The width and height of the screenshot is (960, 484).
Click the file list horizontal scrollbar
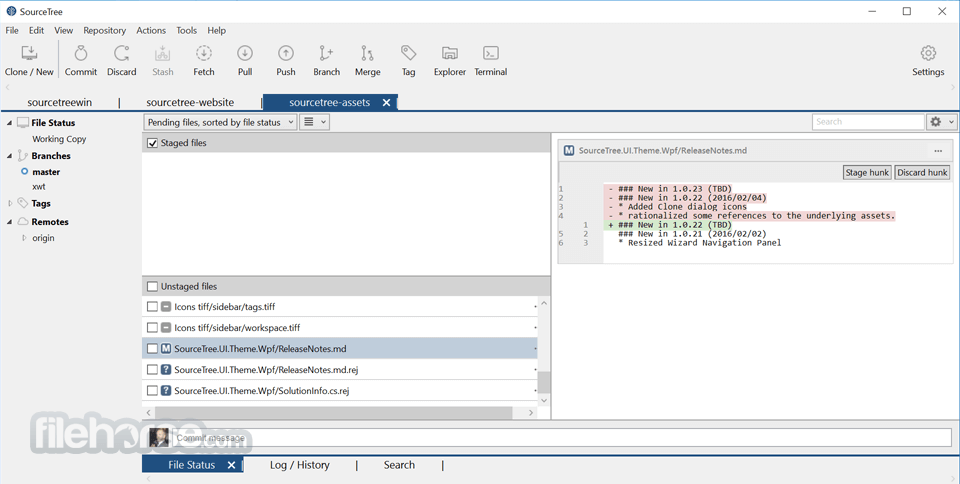(x=333, y=412)
